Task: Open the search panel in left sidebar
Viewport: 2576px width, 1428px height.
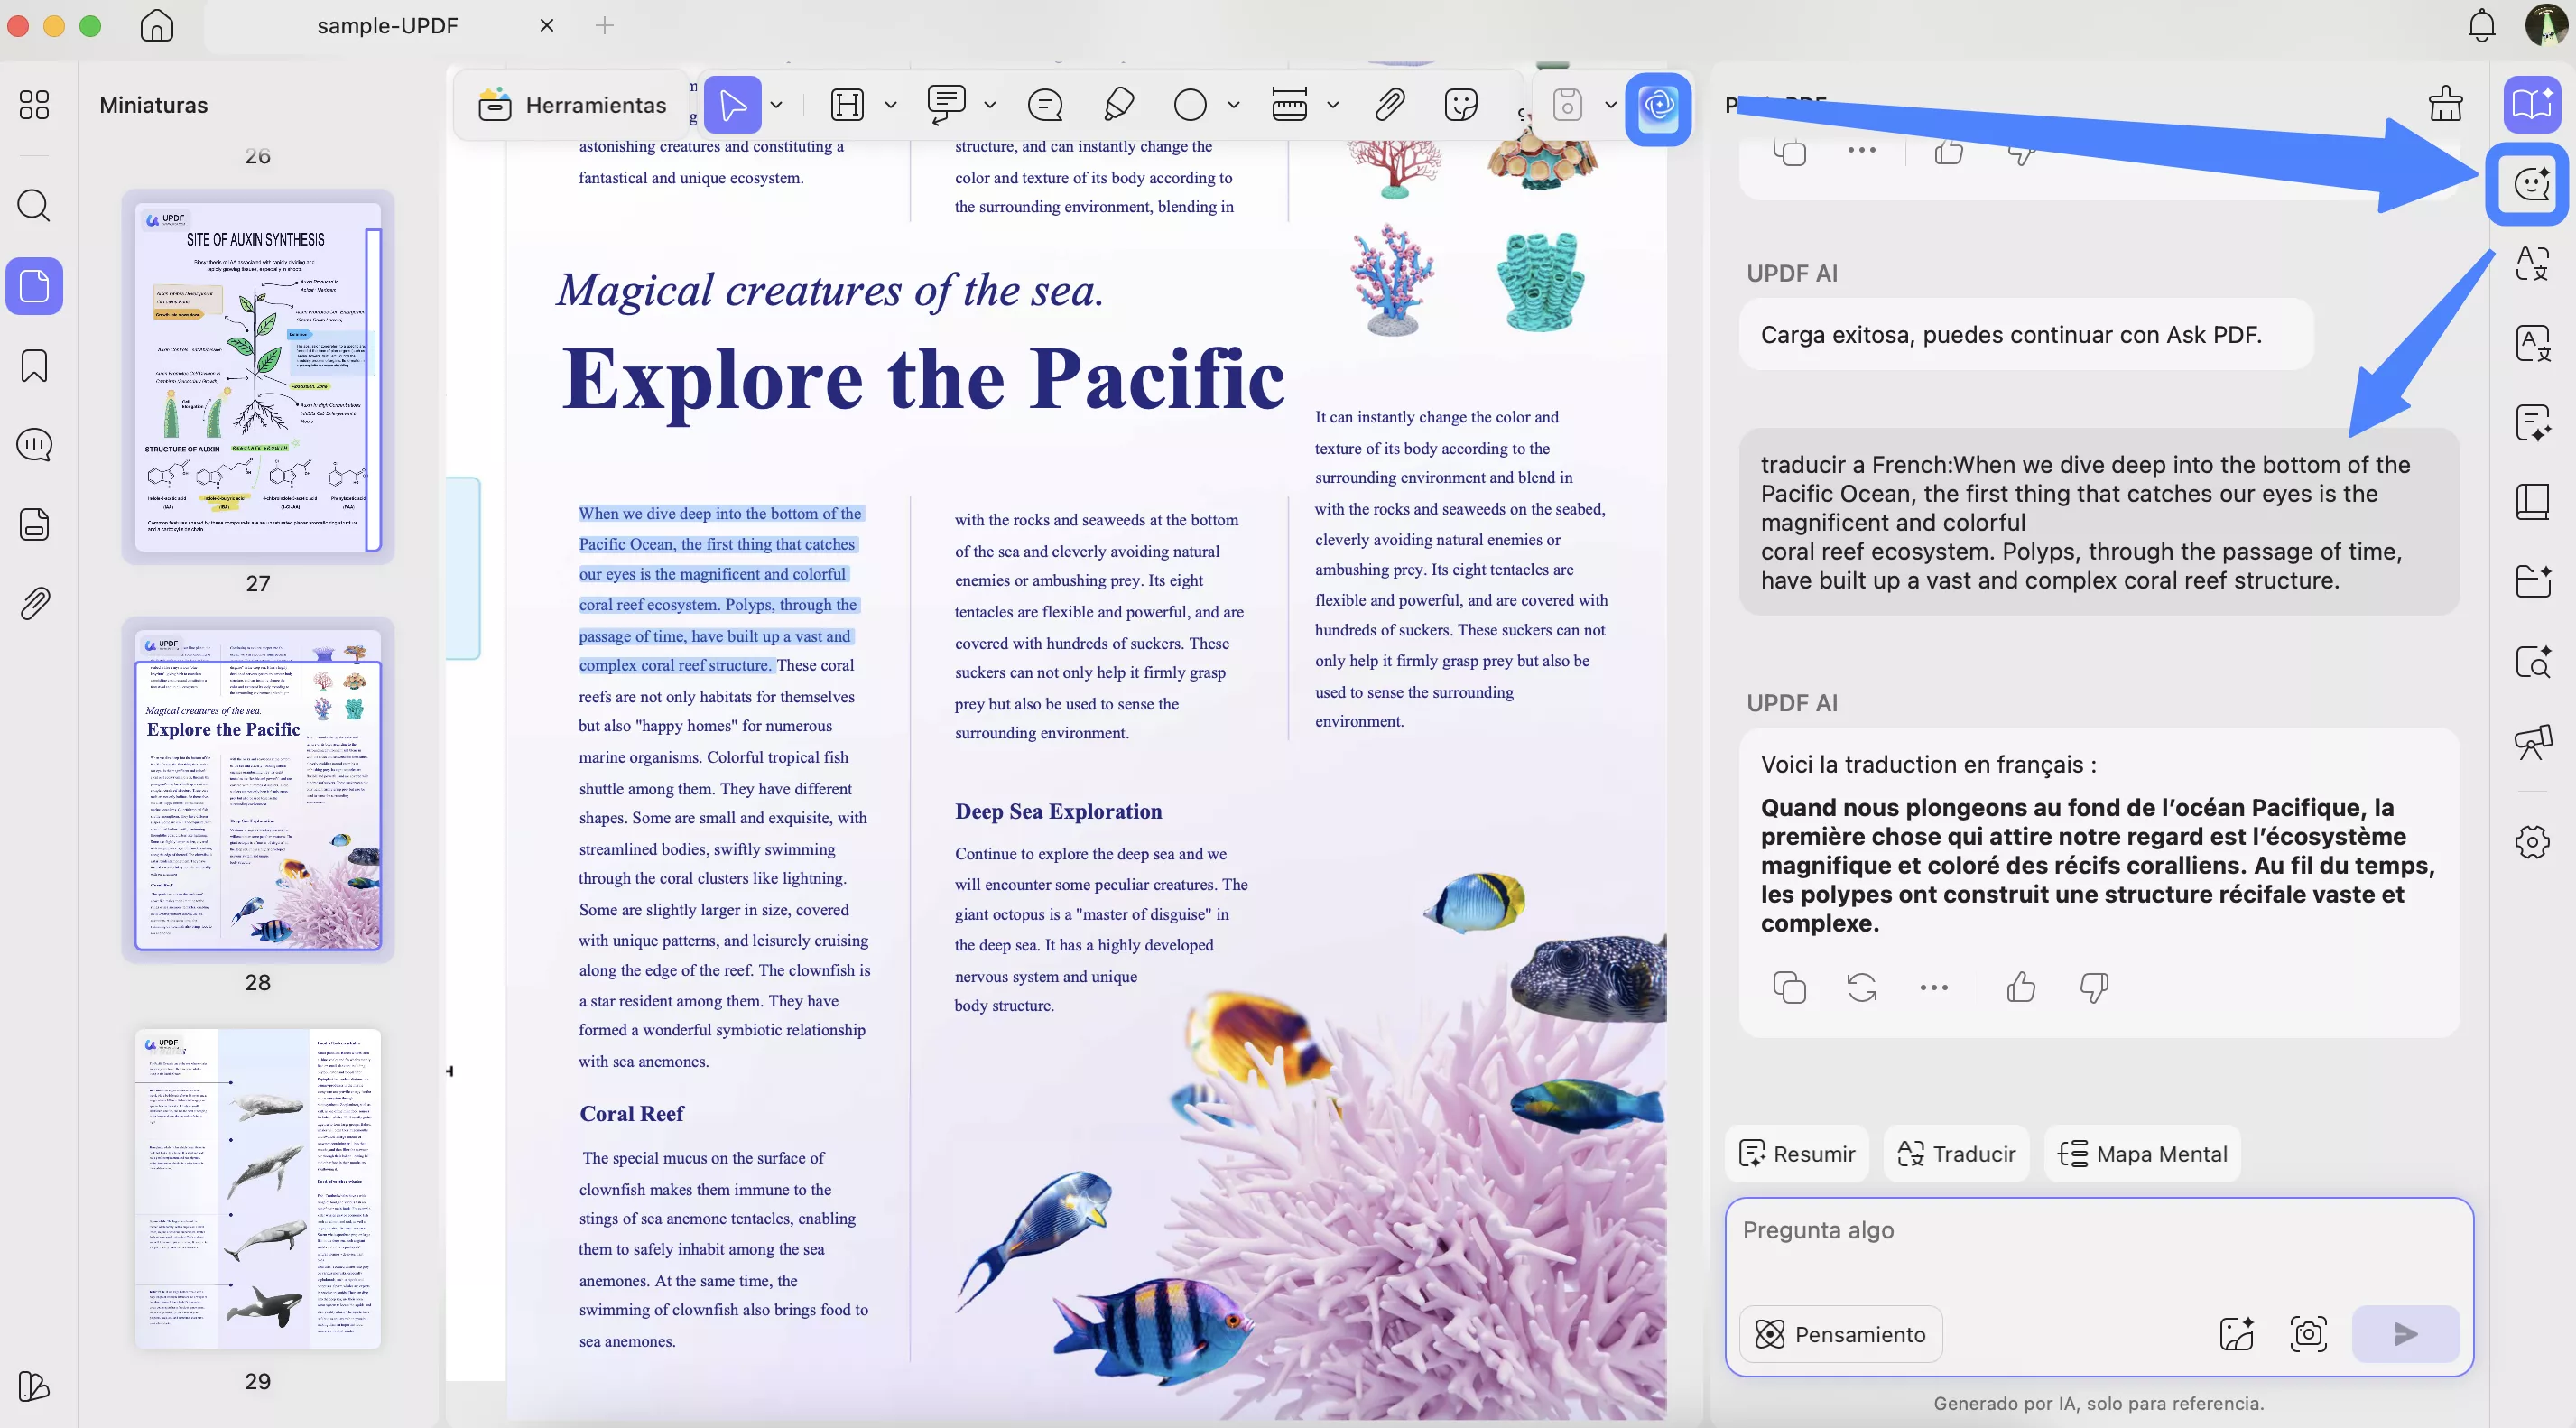Action: tap(34, 205)
